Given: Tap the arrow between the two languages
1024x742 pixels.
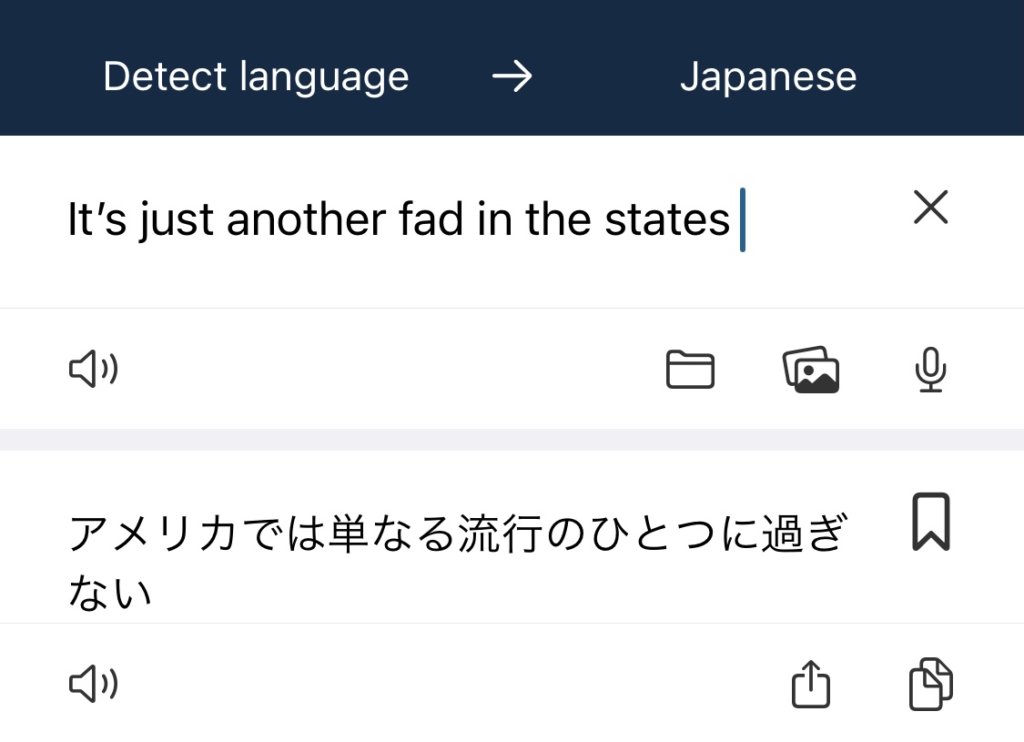Looking at the screenshot, I should [x=512, y=77].
